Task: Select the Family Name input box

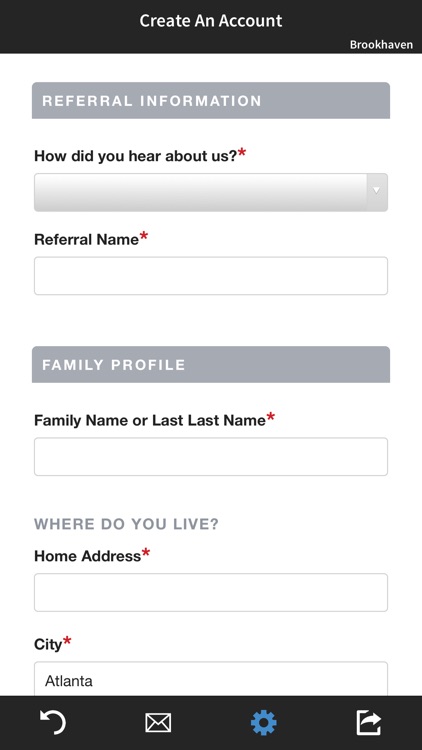Action: point(211,457)
